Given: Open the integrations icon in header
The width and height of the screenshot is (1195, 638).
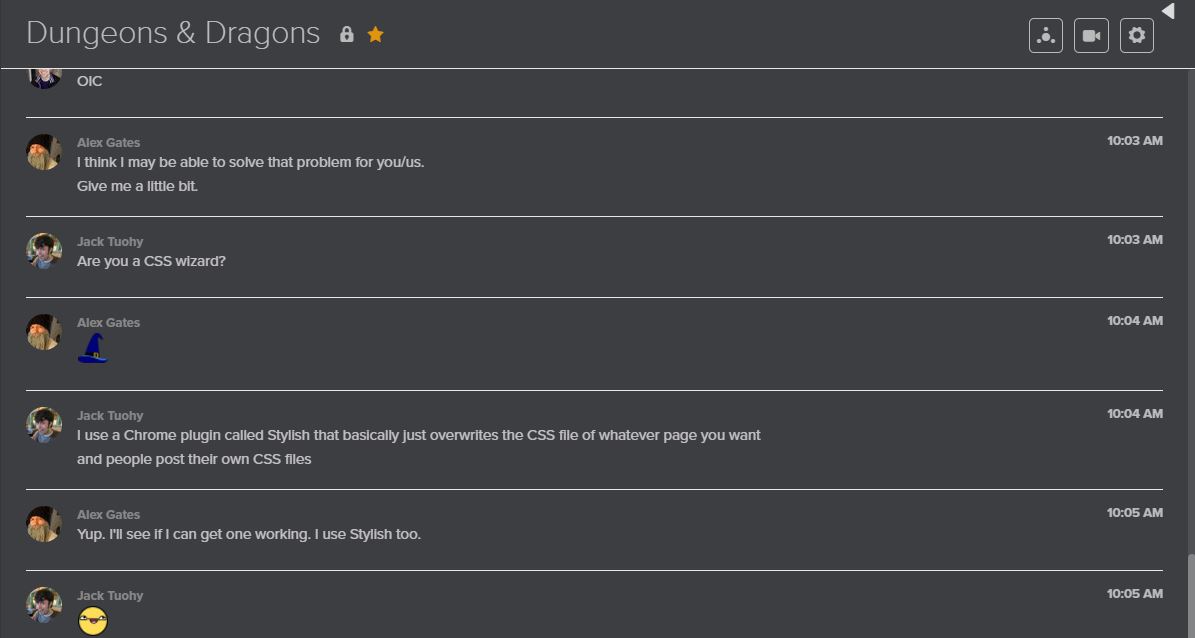Looking at the screenshot, I should 1046,36.
